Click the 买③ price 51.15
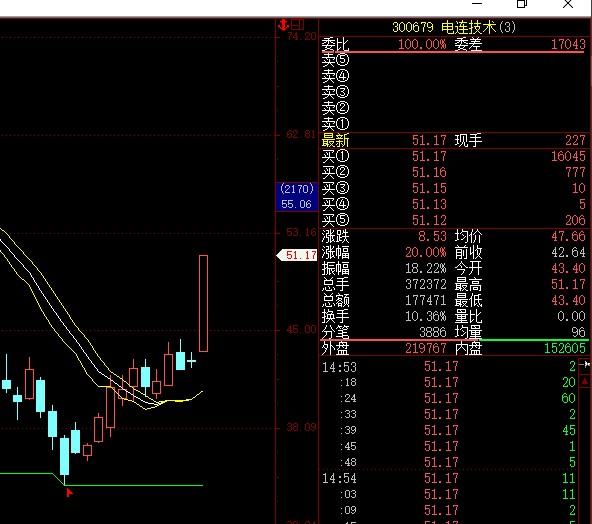 point(429,188)
